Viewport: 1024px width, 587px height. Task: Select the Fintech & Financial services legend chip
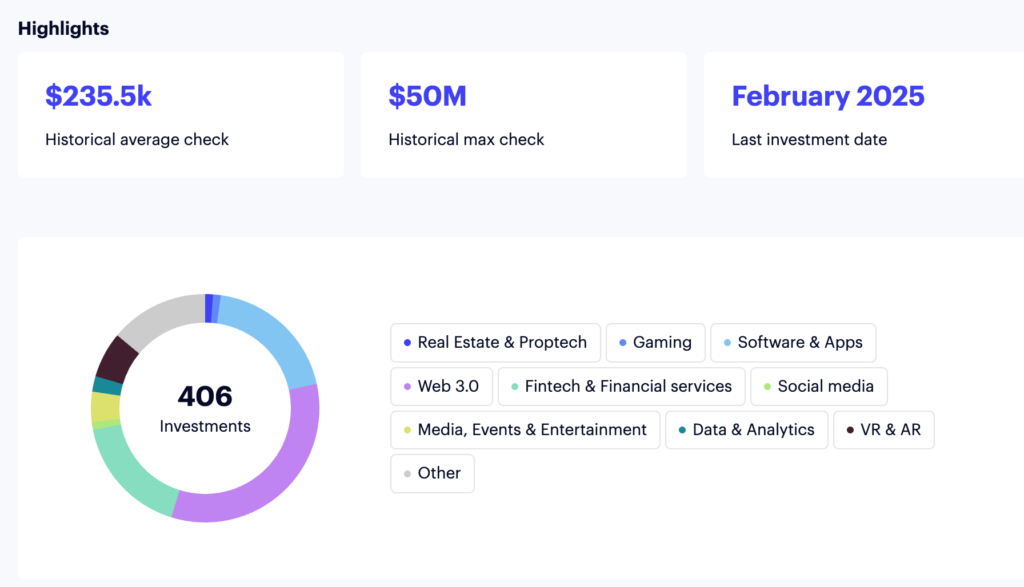[x=621, y=386]
